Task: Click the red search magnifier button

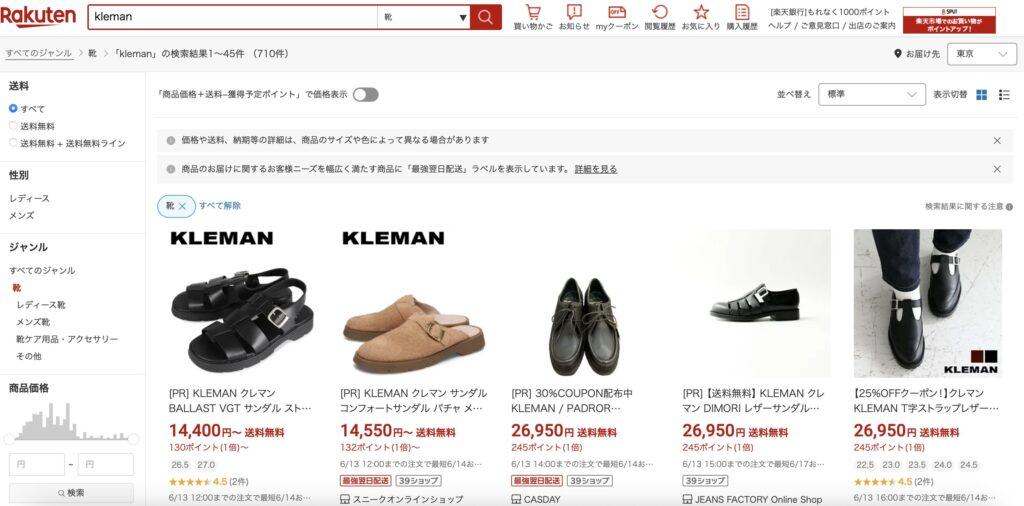Action: point(485,17)
